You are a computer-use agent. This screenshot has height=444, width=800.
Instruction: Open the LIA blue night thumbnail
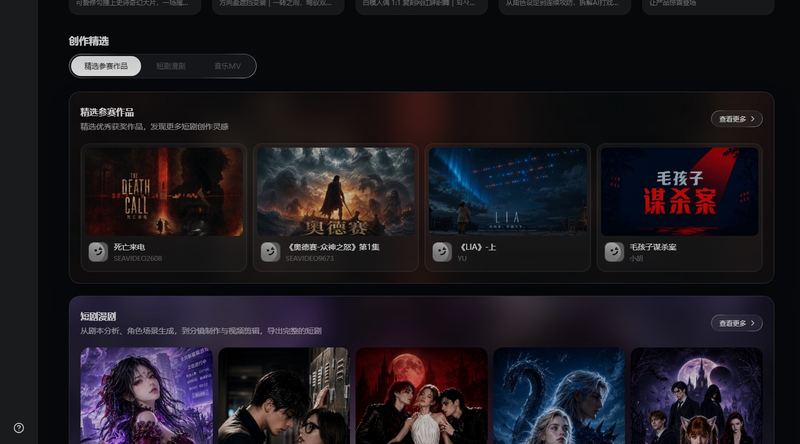[x=508, y=191]
